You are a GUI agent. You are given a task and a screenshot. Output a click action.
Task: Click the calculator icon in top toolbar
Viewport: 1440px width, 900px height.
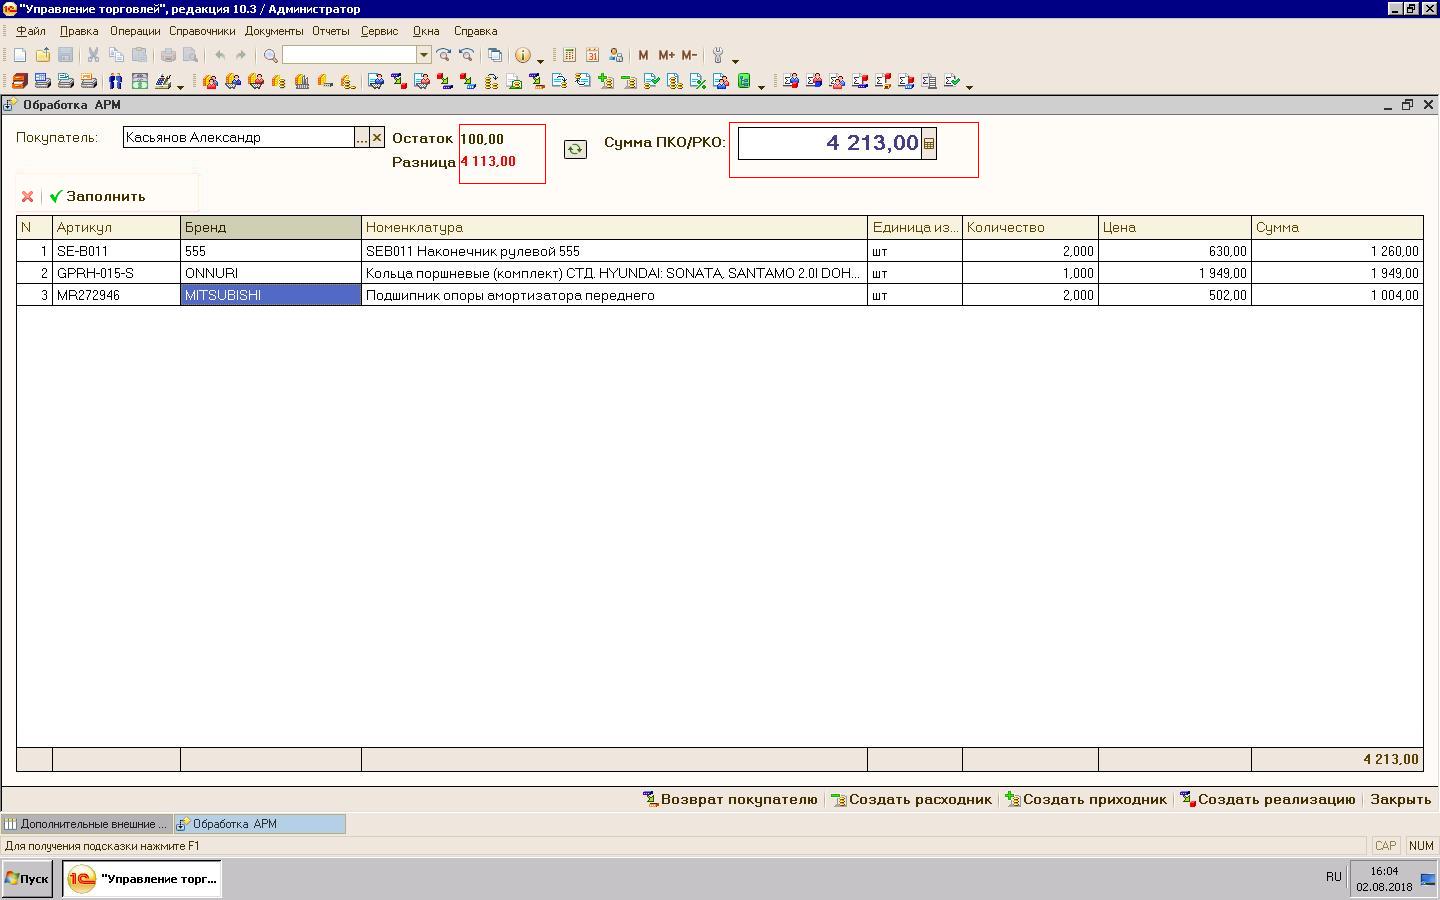click(x=569, y=56)
